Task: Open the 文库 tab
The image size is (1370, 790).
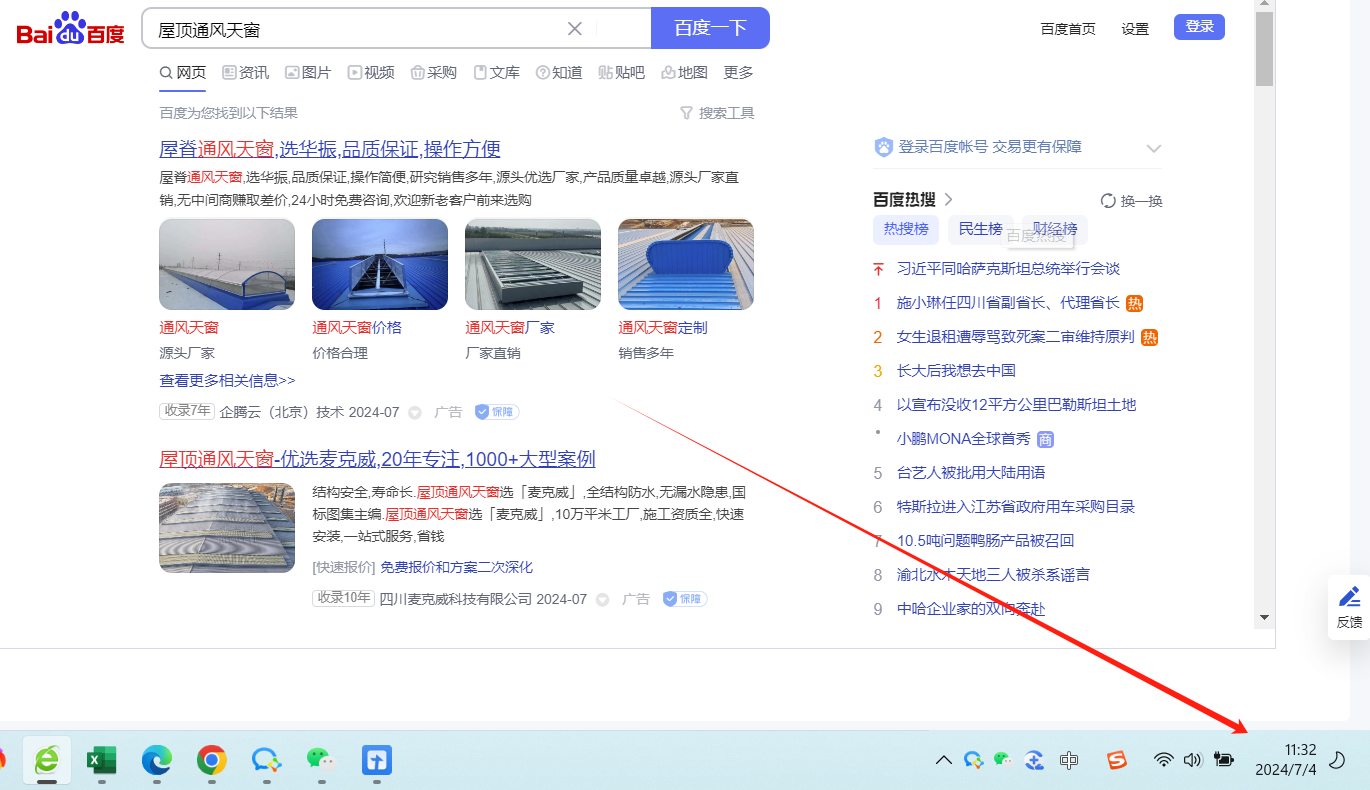Action: pyautogui.click(x=496, y=72)
